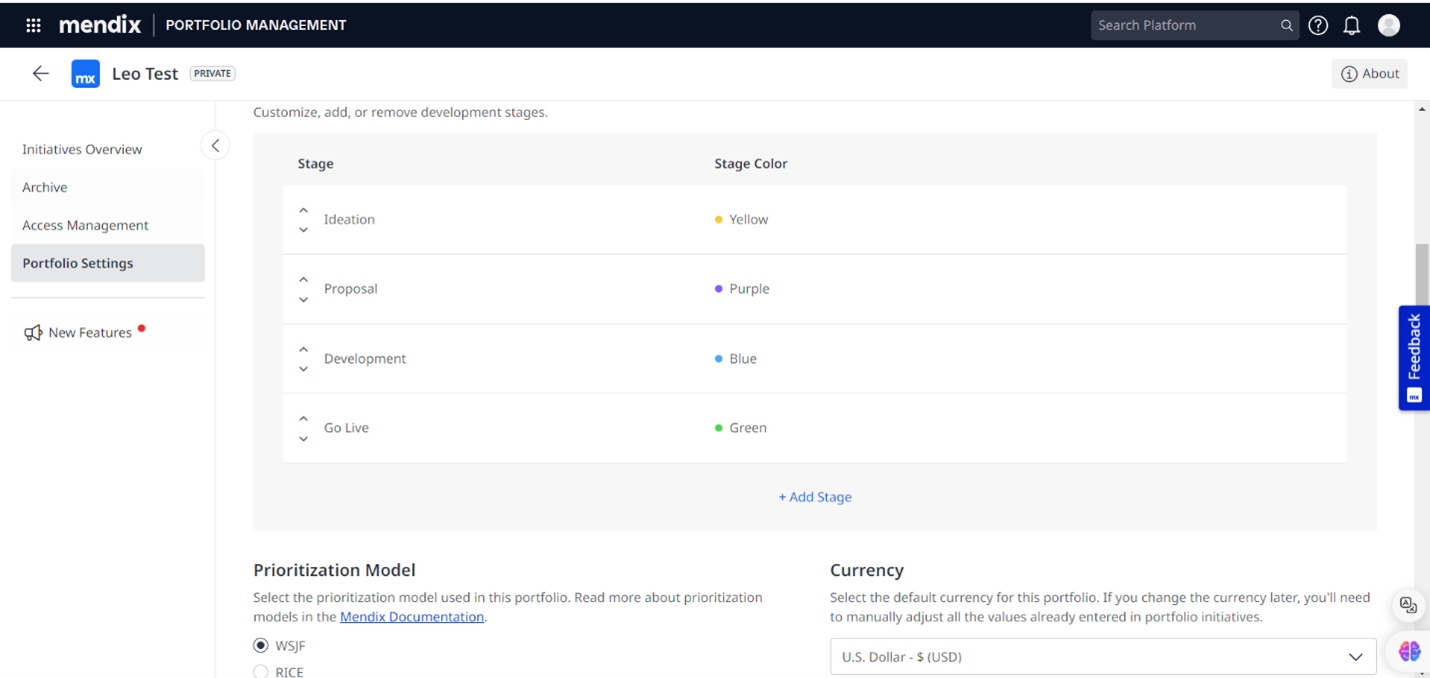This screenshot has width=1430, height=678.
Task: Move the Proposal stage up
Action: click(x=303, y=280)
